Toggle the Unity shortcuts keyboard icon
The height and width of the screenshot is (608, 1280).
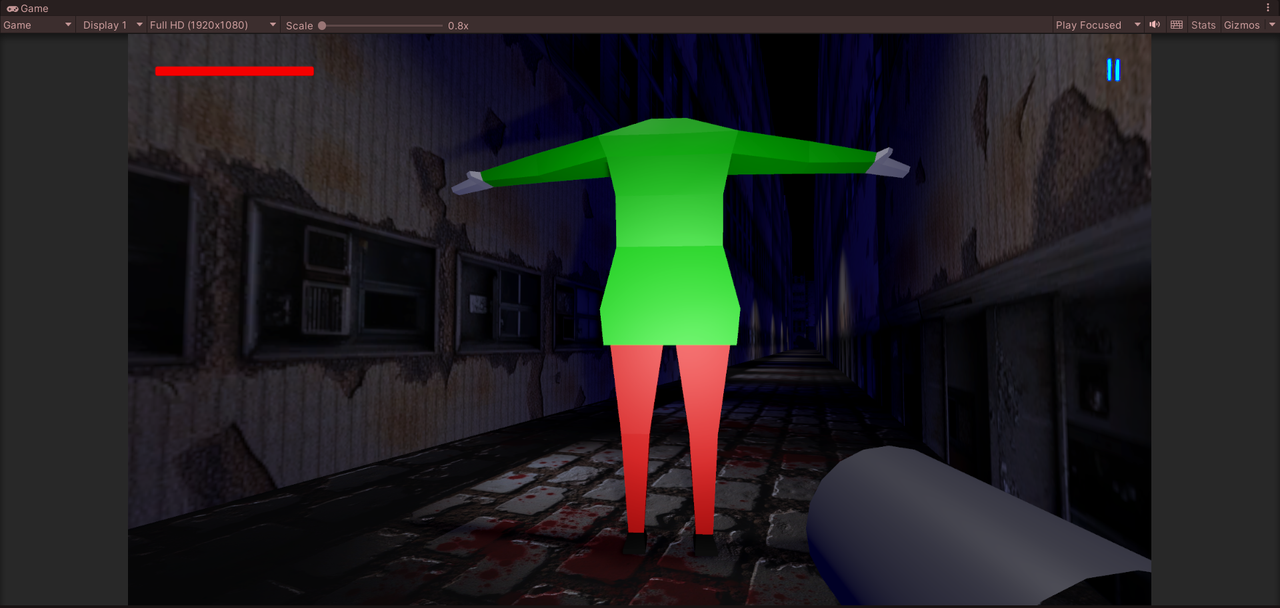(x=1177, y=25)
